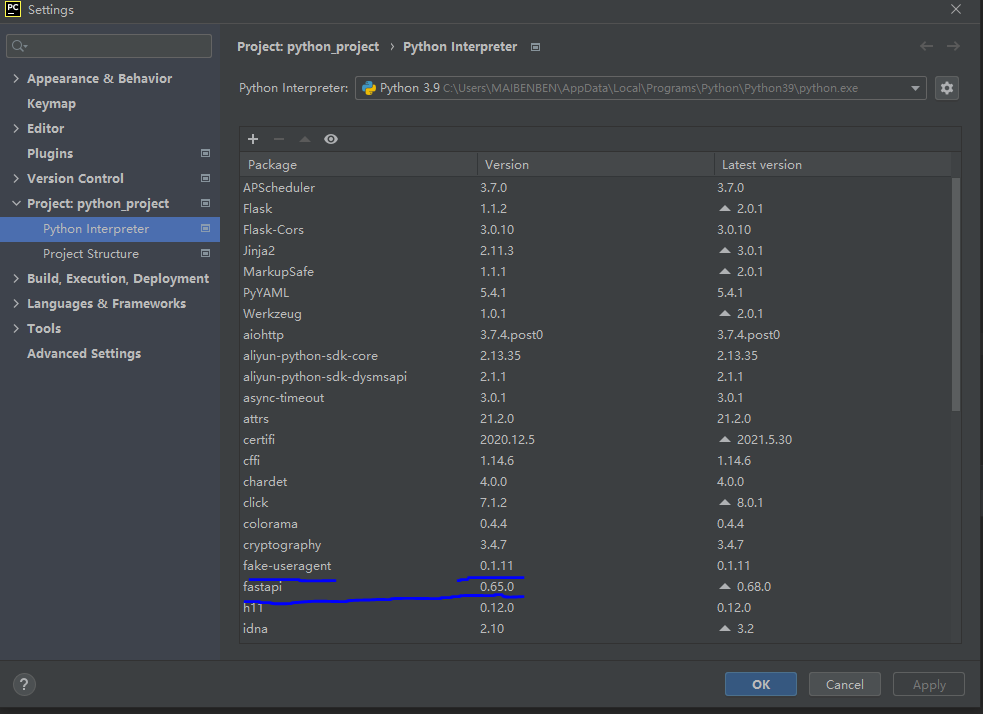The image size is (983, 714).
Task: Select the MarkupSafe package row
Action: tap(596, 271)
